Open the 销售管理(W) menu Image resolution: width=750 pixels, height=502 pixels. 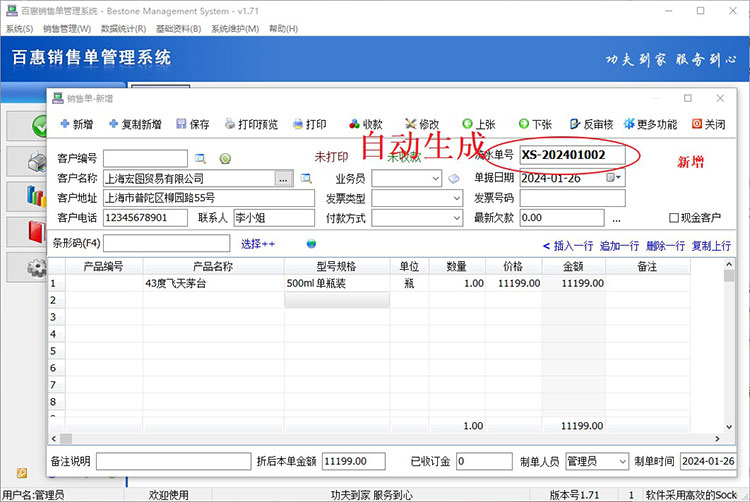tap(66, 29)
